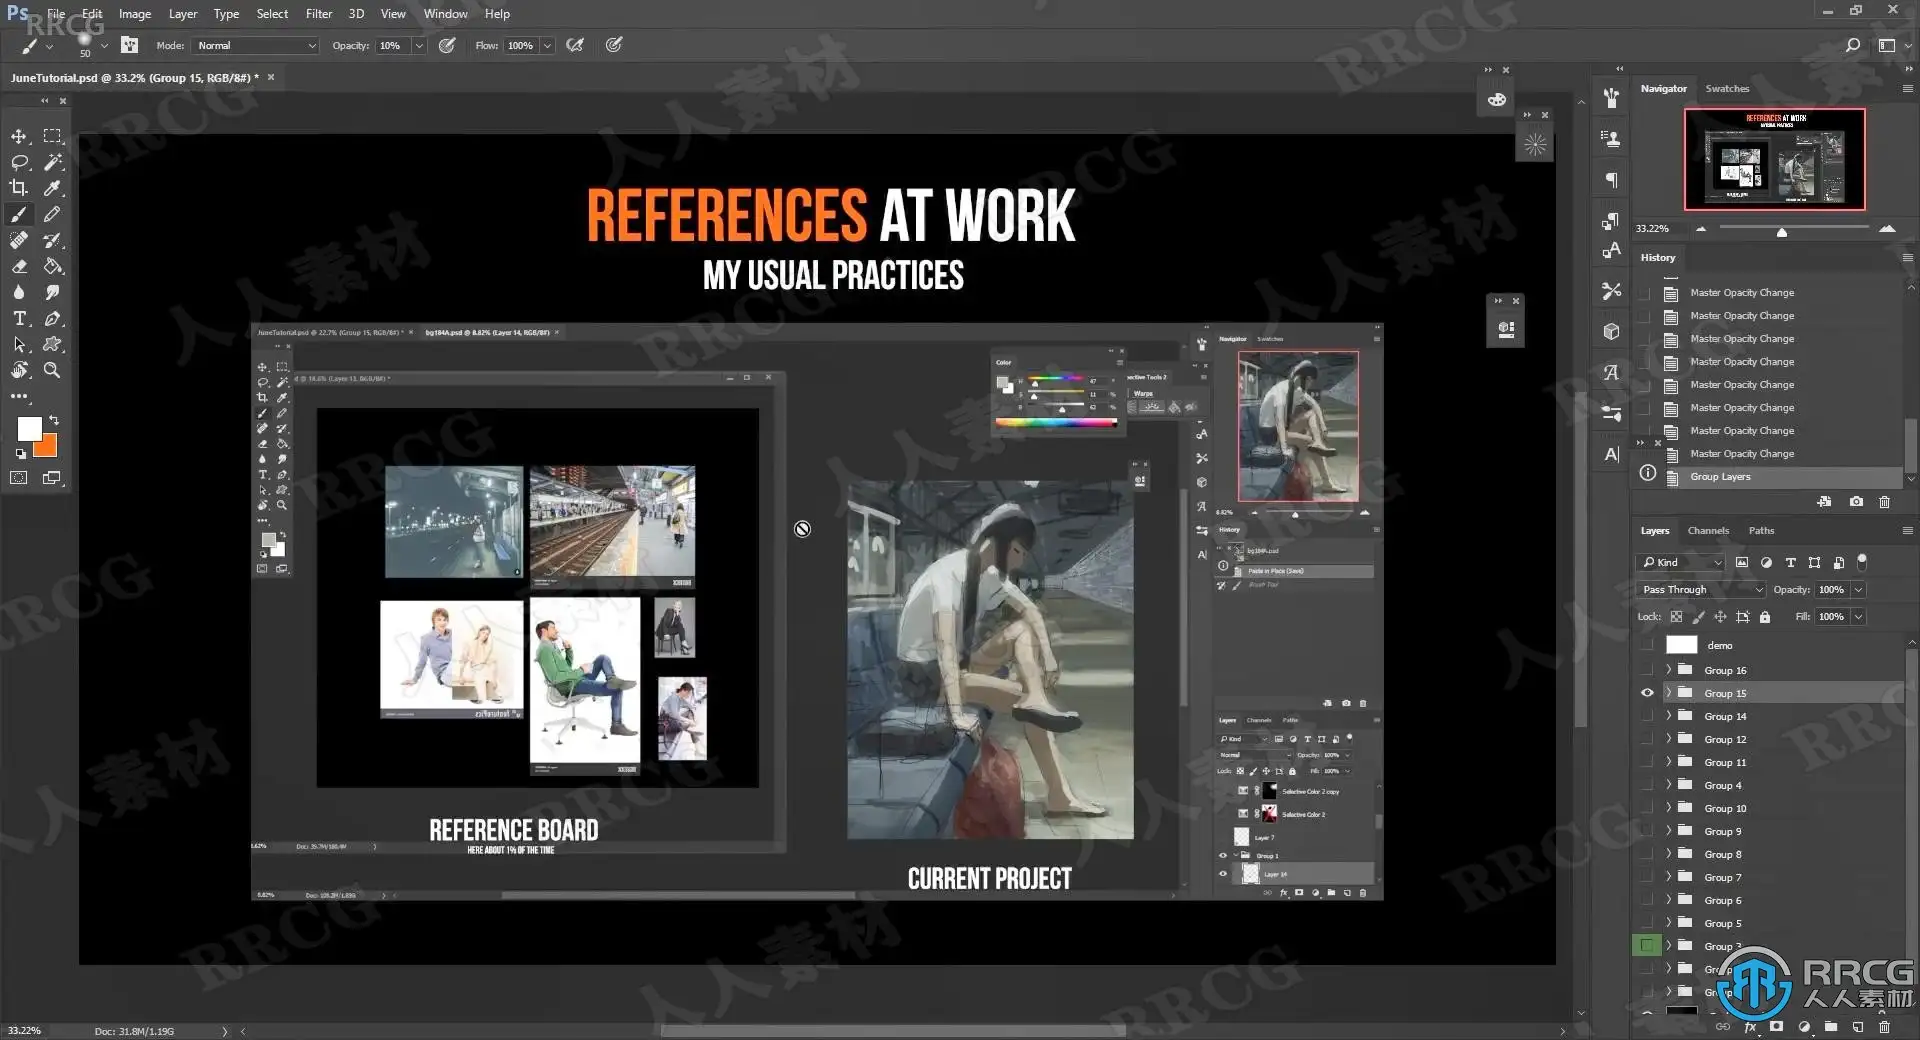Screen dimensions: 1920x1040
Task: Open the Filter menu
Action: [319, 14]
